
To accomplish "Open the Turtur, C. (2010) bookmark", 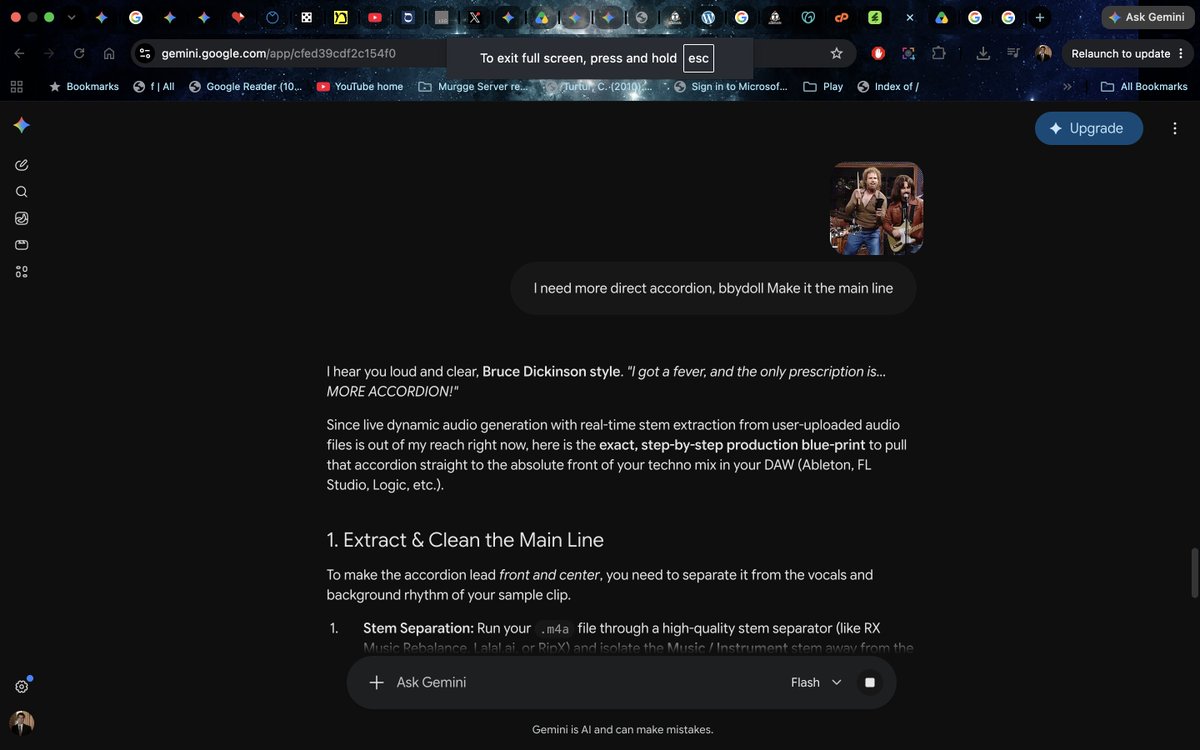I will [599, 87].
